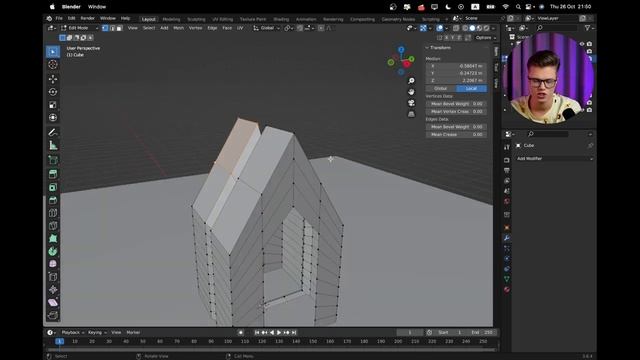
Task: Select the Poly Build tool
Action: tap(53, 238)
